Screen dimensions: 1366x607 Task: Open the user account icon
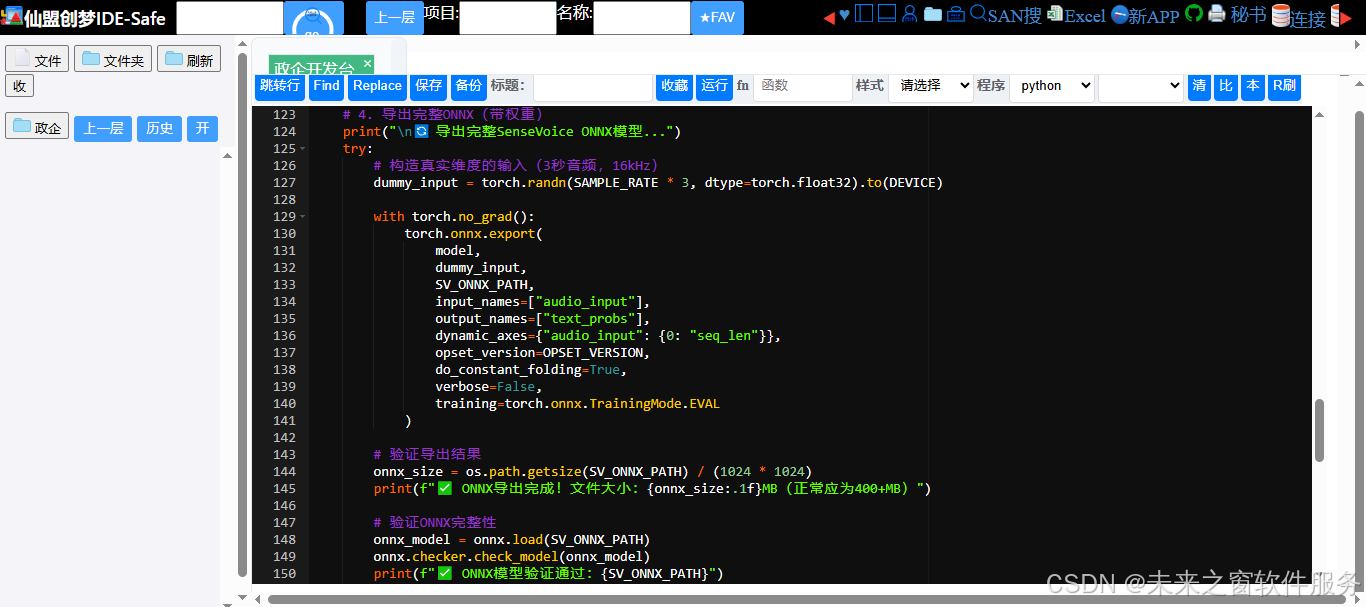909,14
